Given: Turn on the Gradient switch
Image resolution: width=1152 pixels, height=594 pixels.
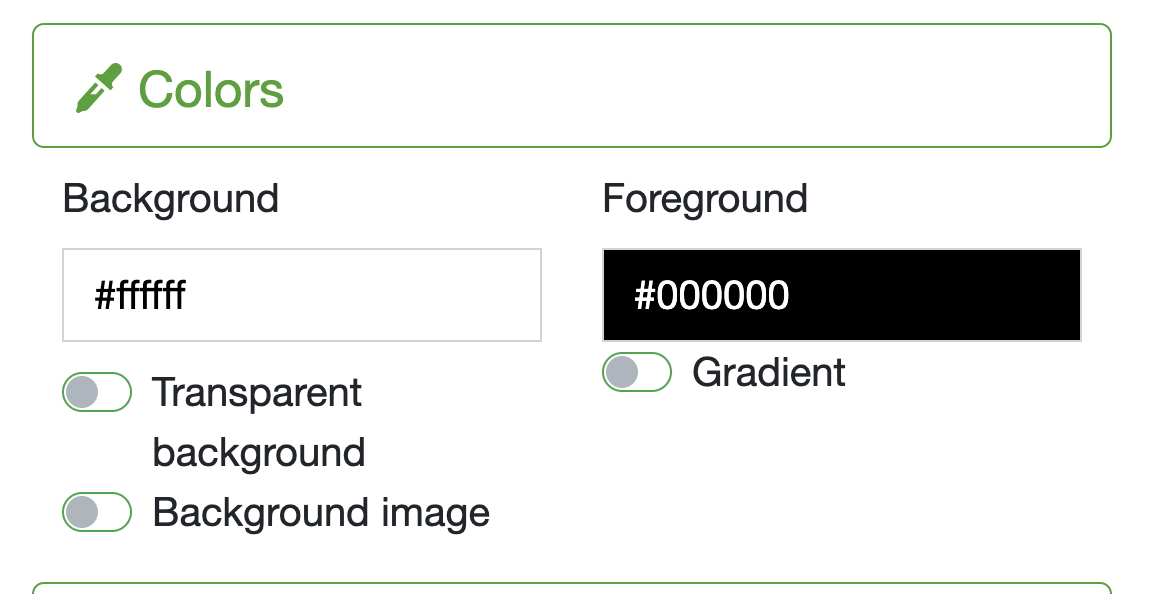Looking at the screenshot, I should [x=637, y=372].
